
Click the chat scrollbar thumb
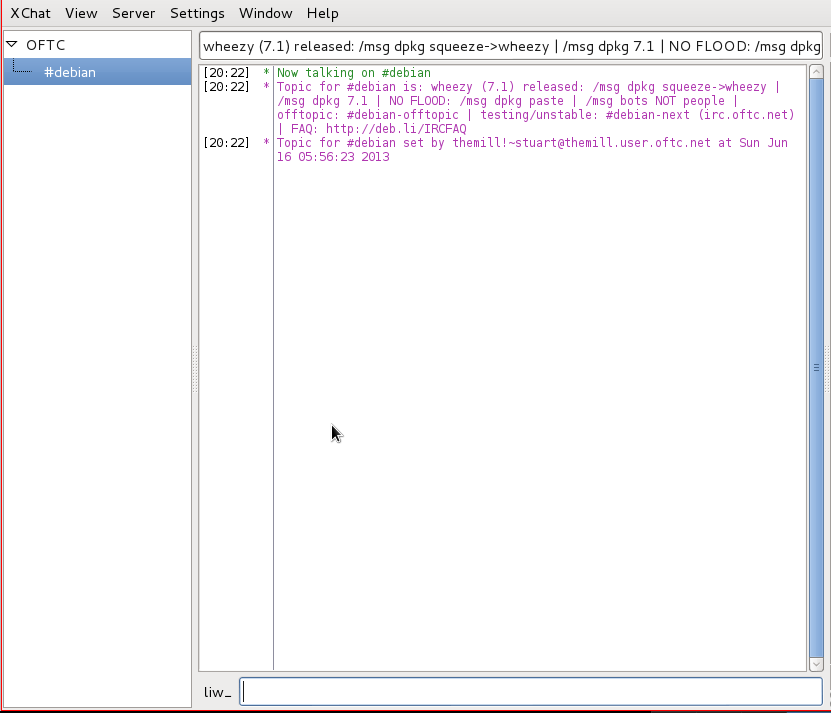coord(816,367)
